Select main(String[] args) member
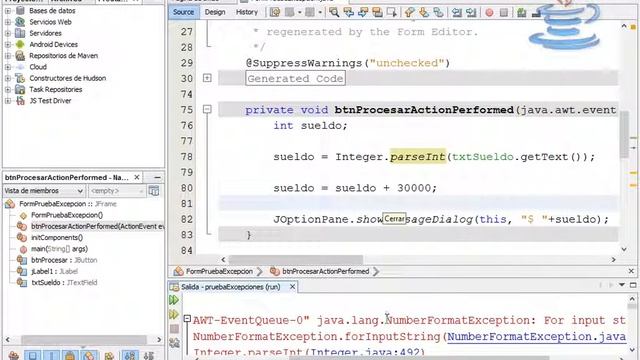The height and width of the screenshot is (360, 640). tap(59, 249)
